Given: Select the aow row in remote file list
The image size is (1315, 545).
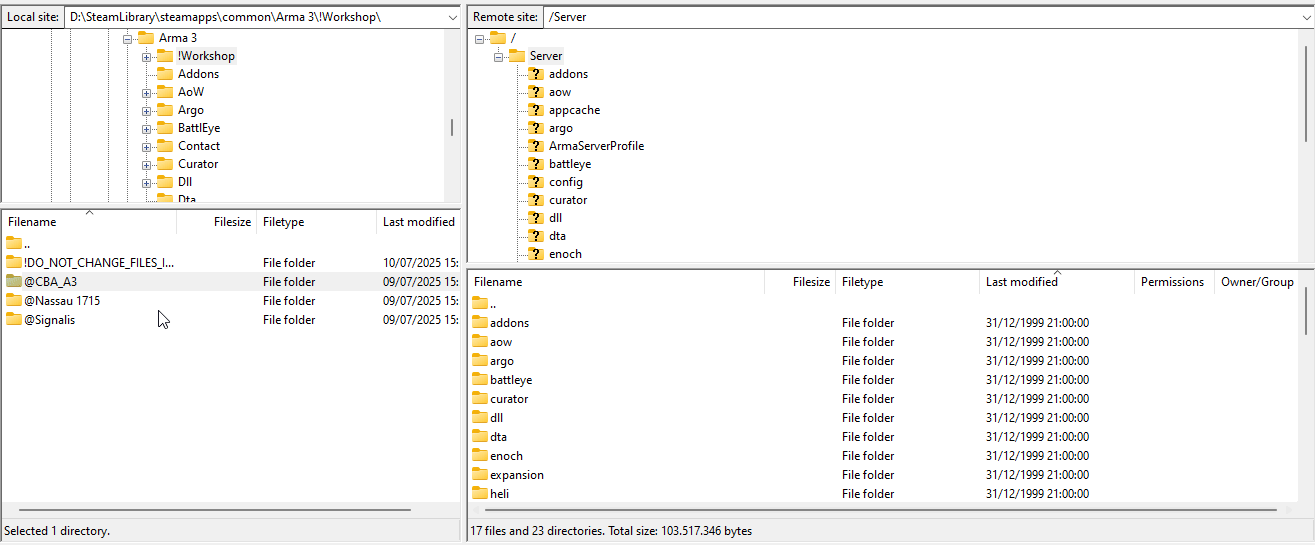Looking at the screenshot, I should point(885,342).
